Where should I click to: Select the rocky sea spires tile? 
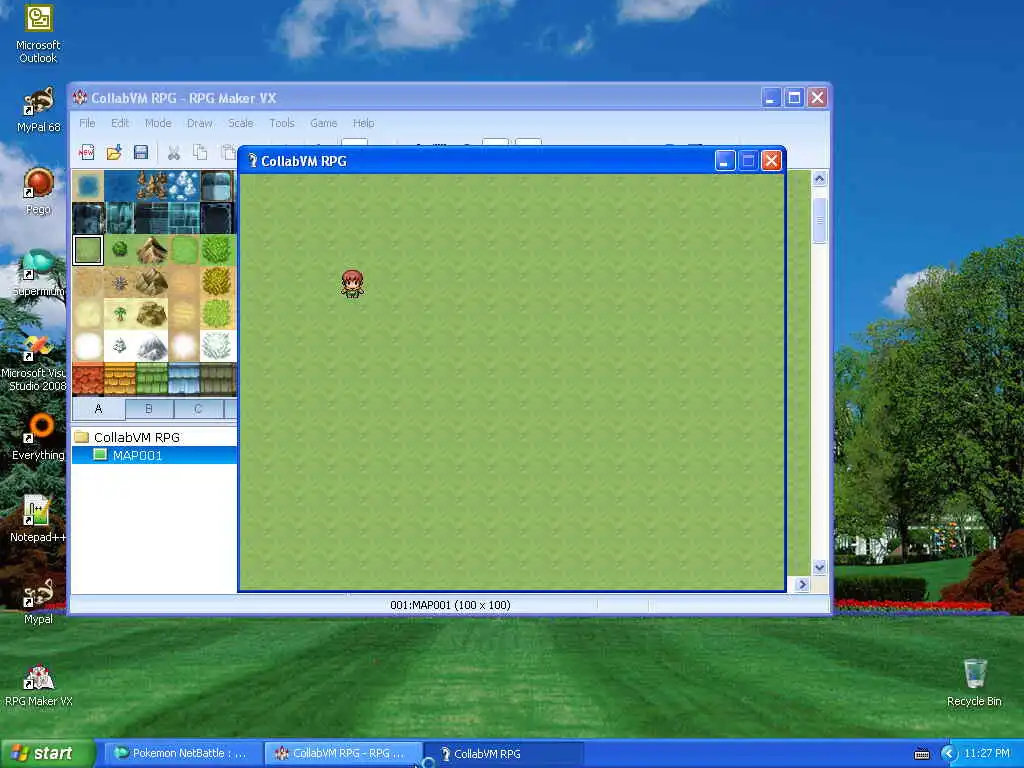152,186
